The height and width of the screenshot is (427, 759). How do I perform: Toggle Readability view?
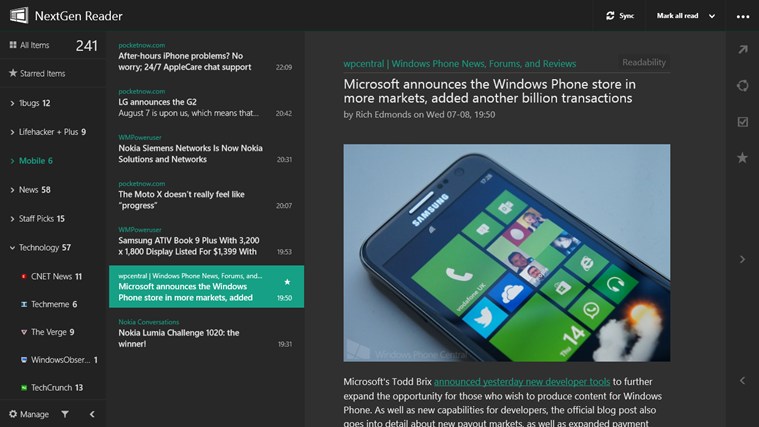pos(644,62)
